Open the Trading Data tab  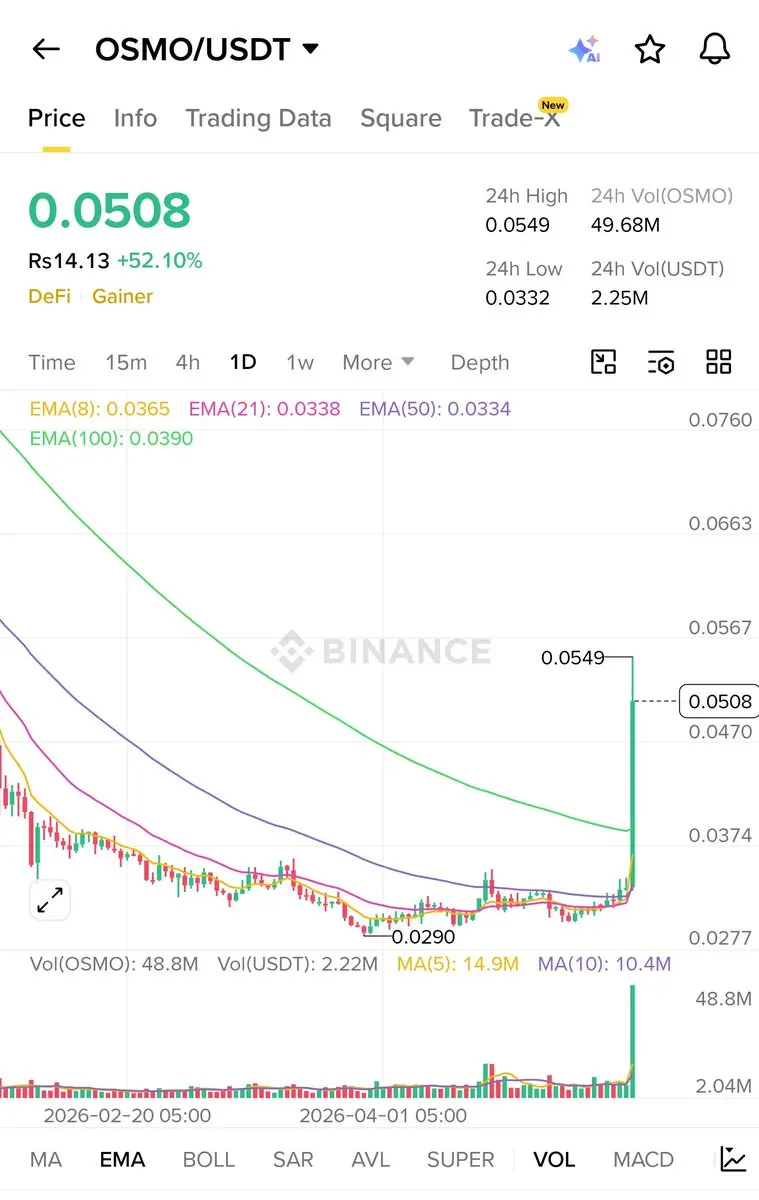(x=258, y=118)
